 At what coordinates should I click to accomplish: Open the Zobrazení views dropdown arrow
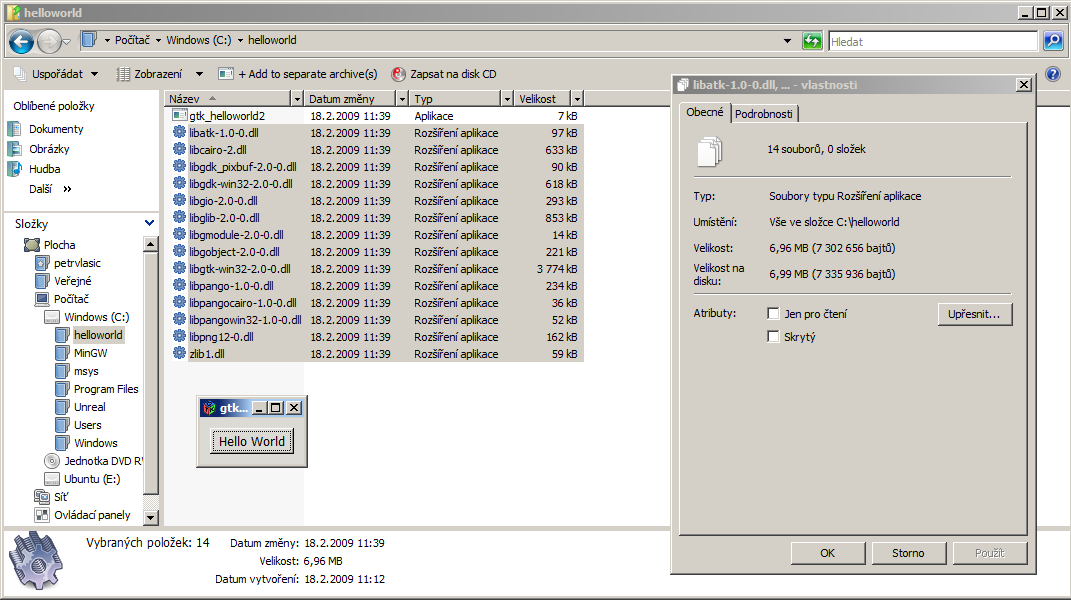tap(199, 74)
